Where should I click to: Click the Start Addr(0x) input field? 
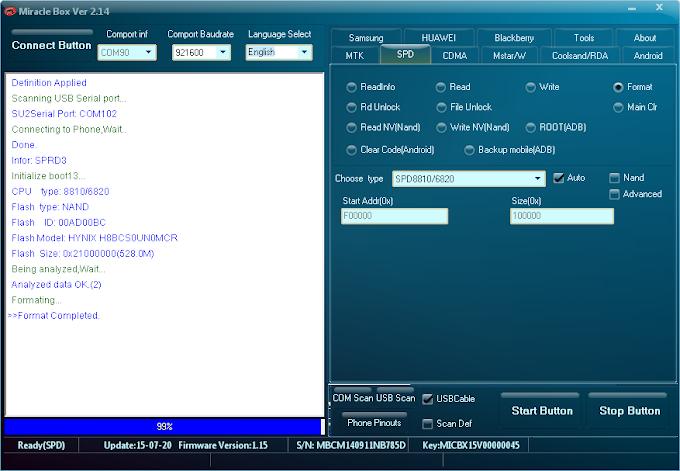(x=394, y=216)
